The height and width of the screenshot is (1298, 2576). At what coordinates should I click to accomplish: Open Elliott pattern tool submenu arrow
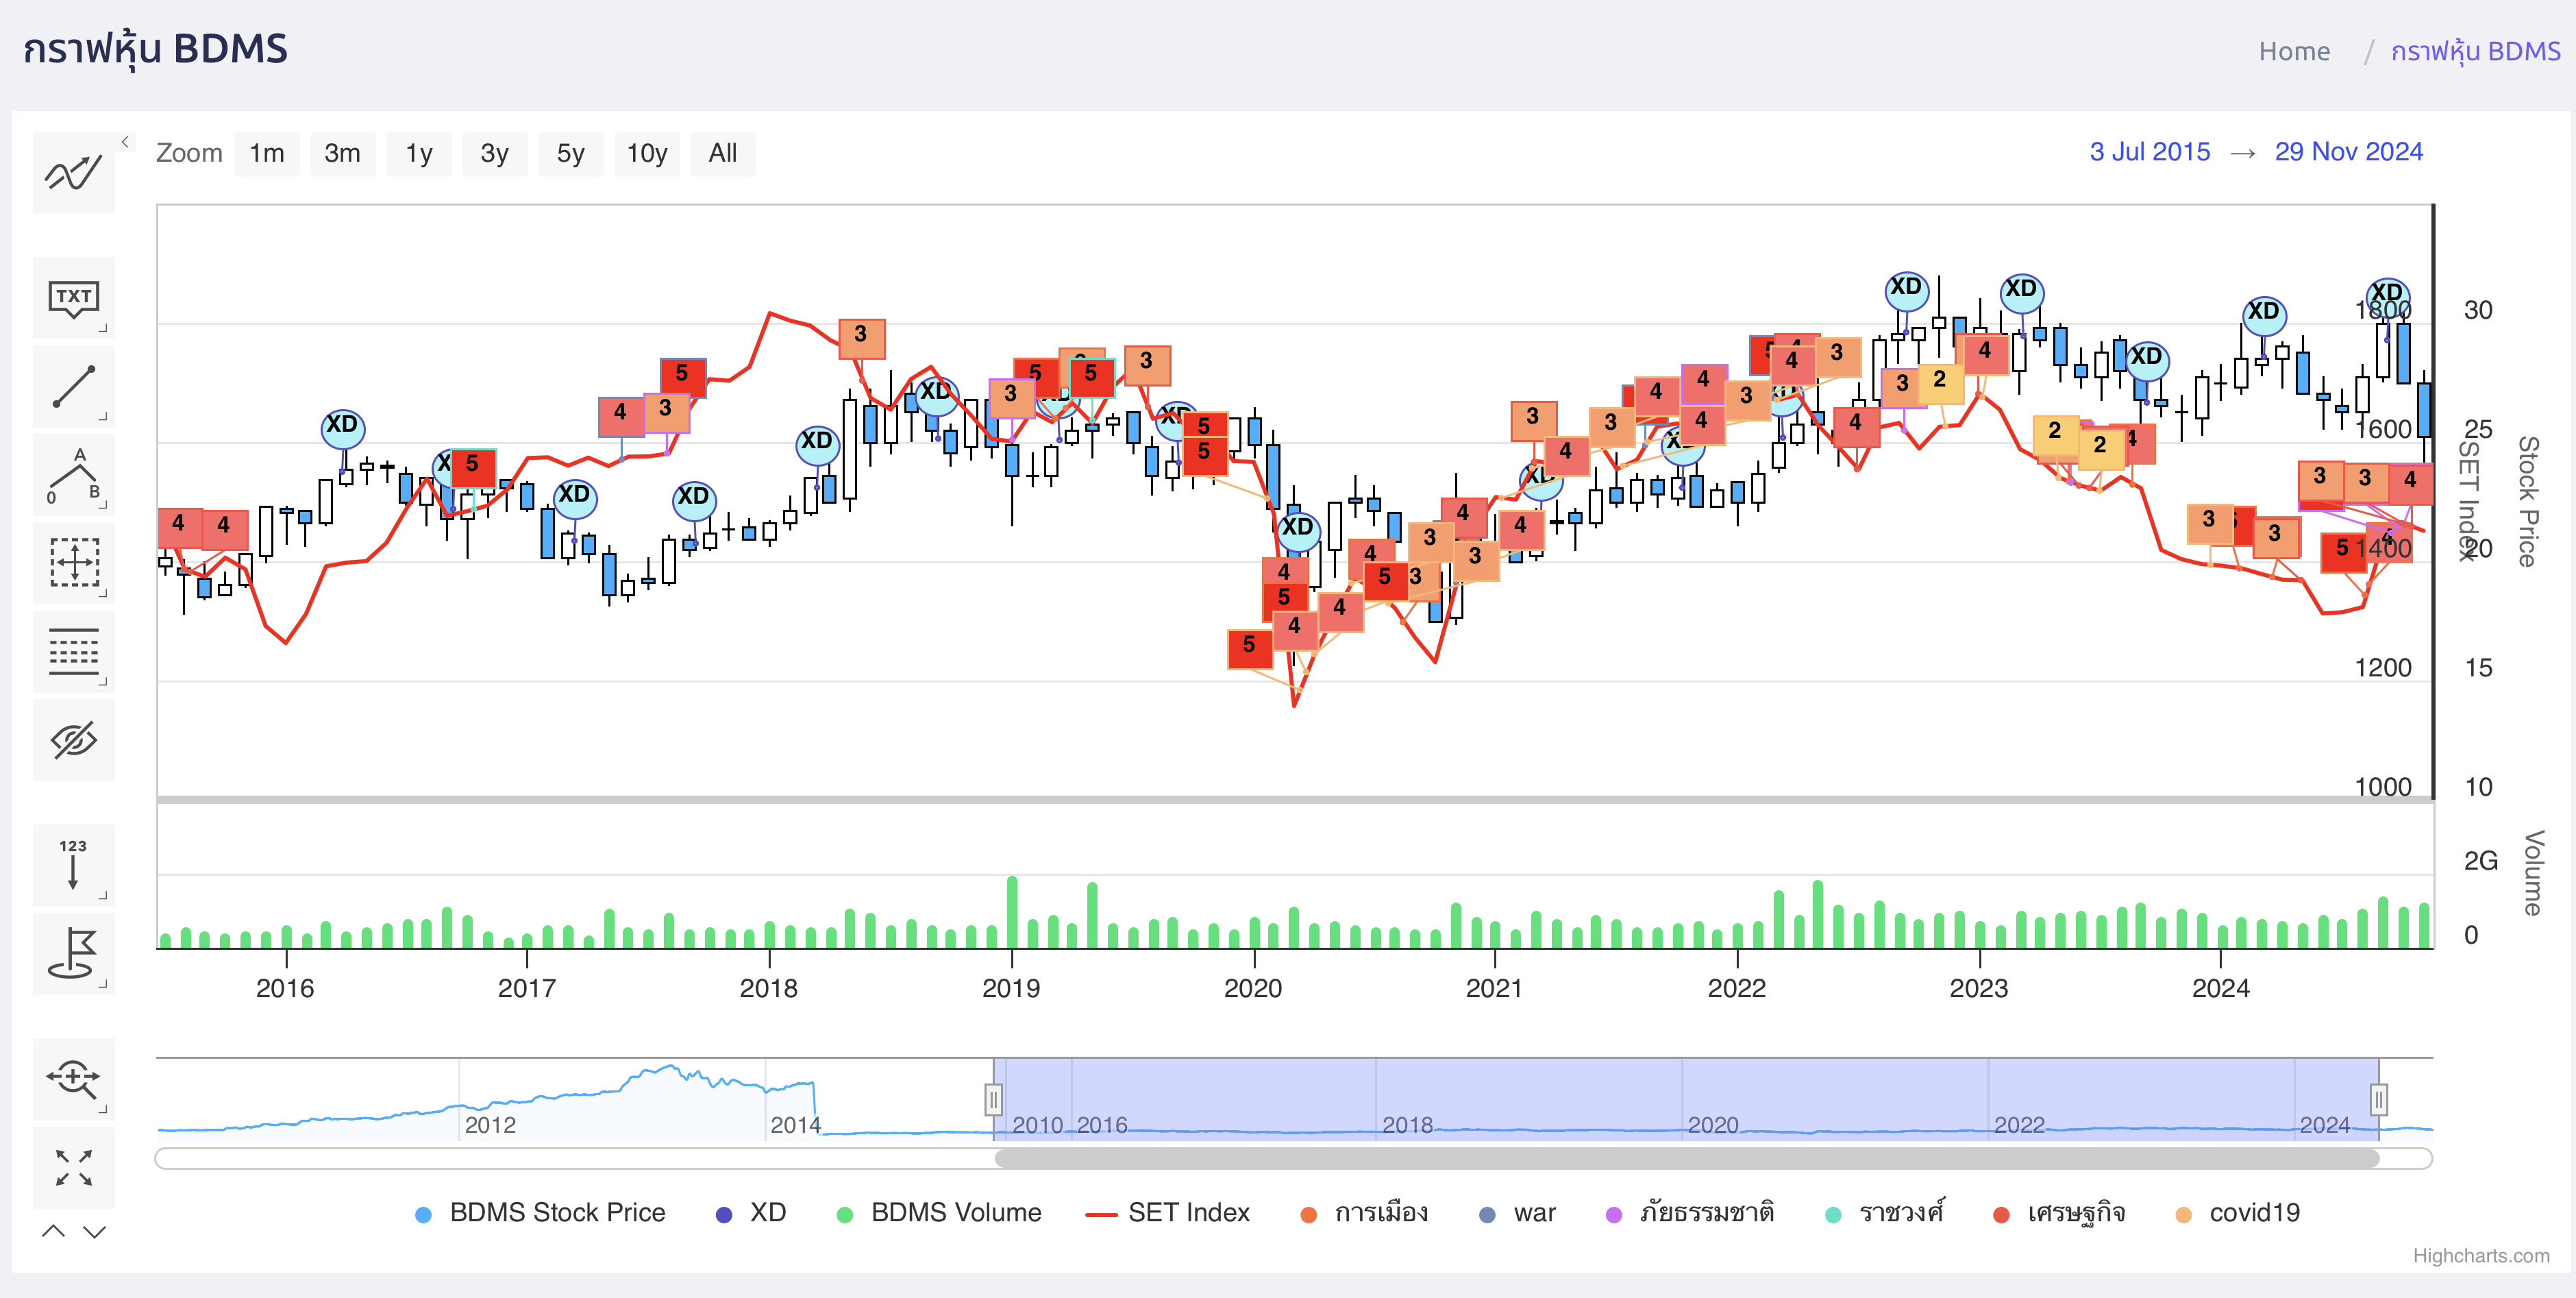coord(103,505)
